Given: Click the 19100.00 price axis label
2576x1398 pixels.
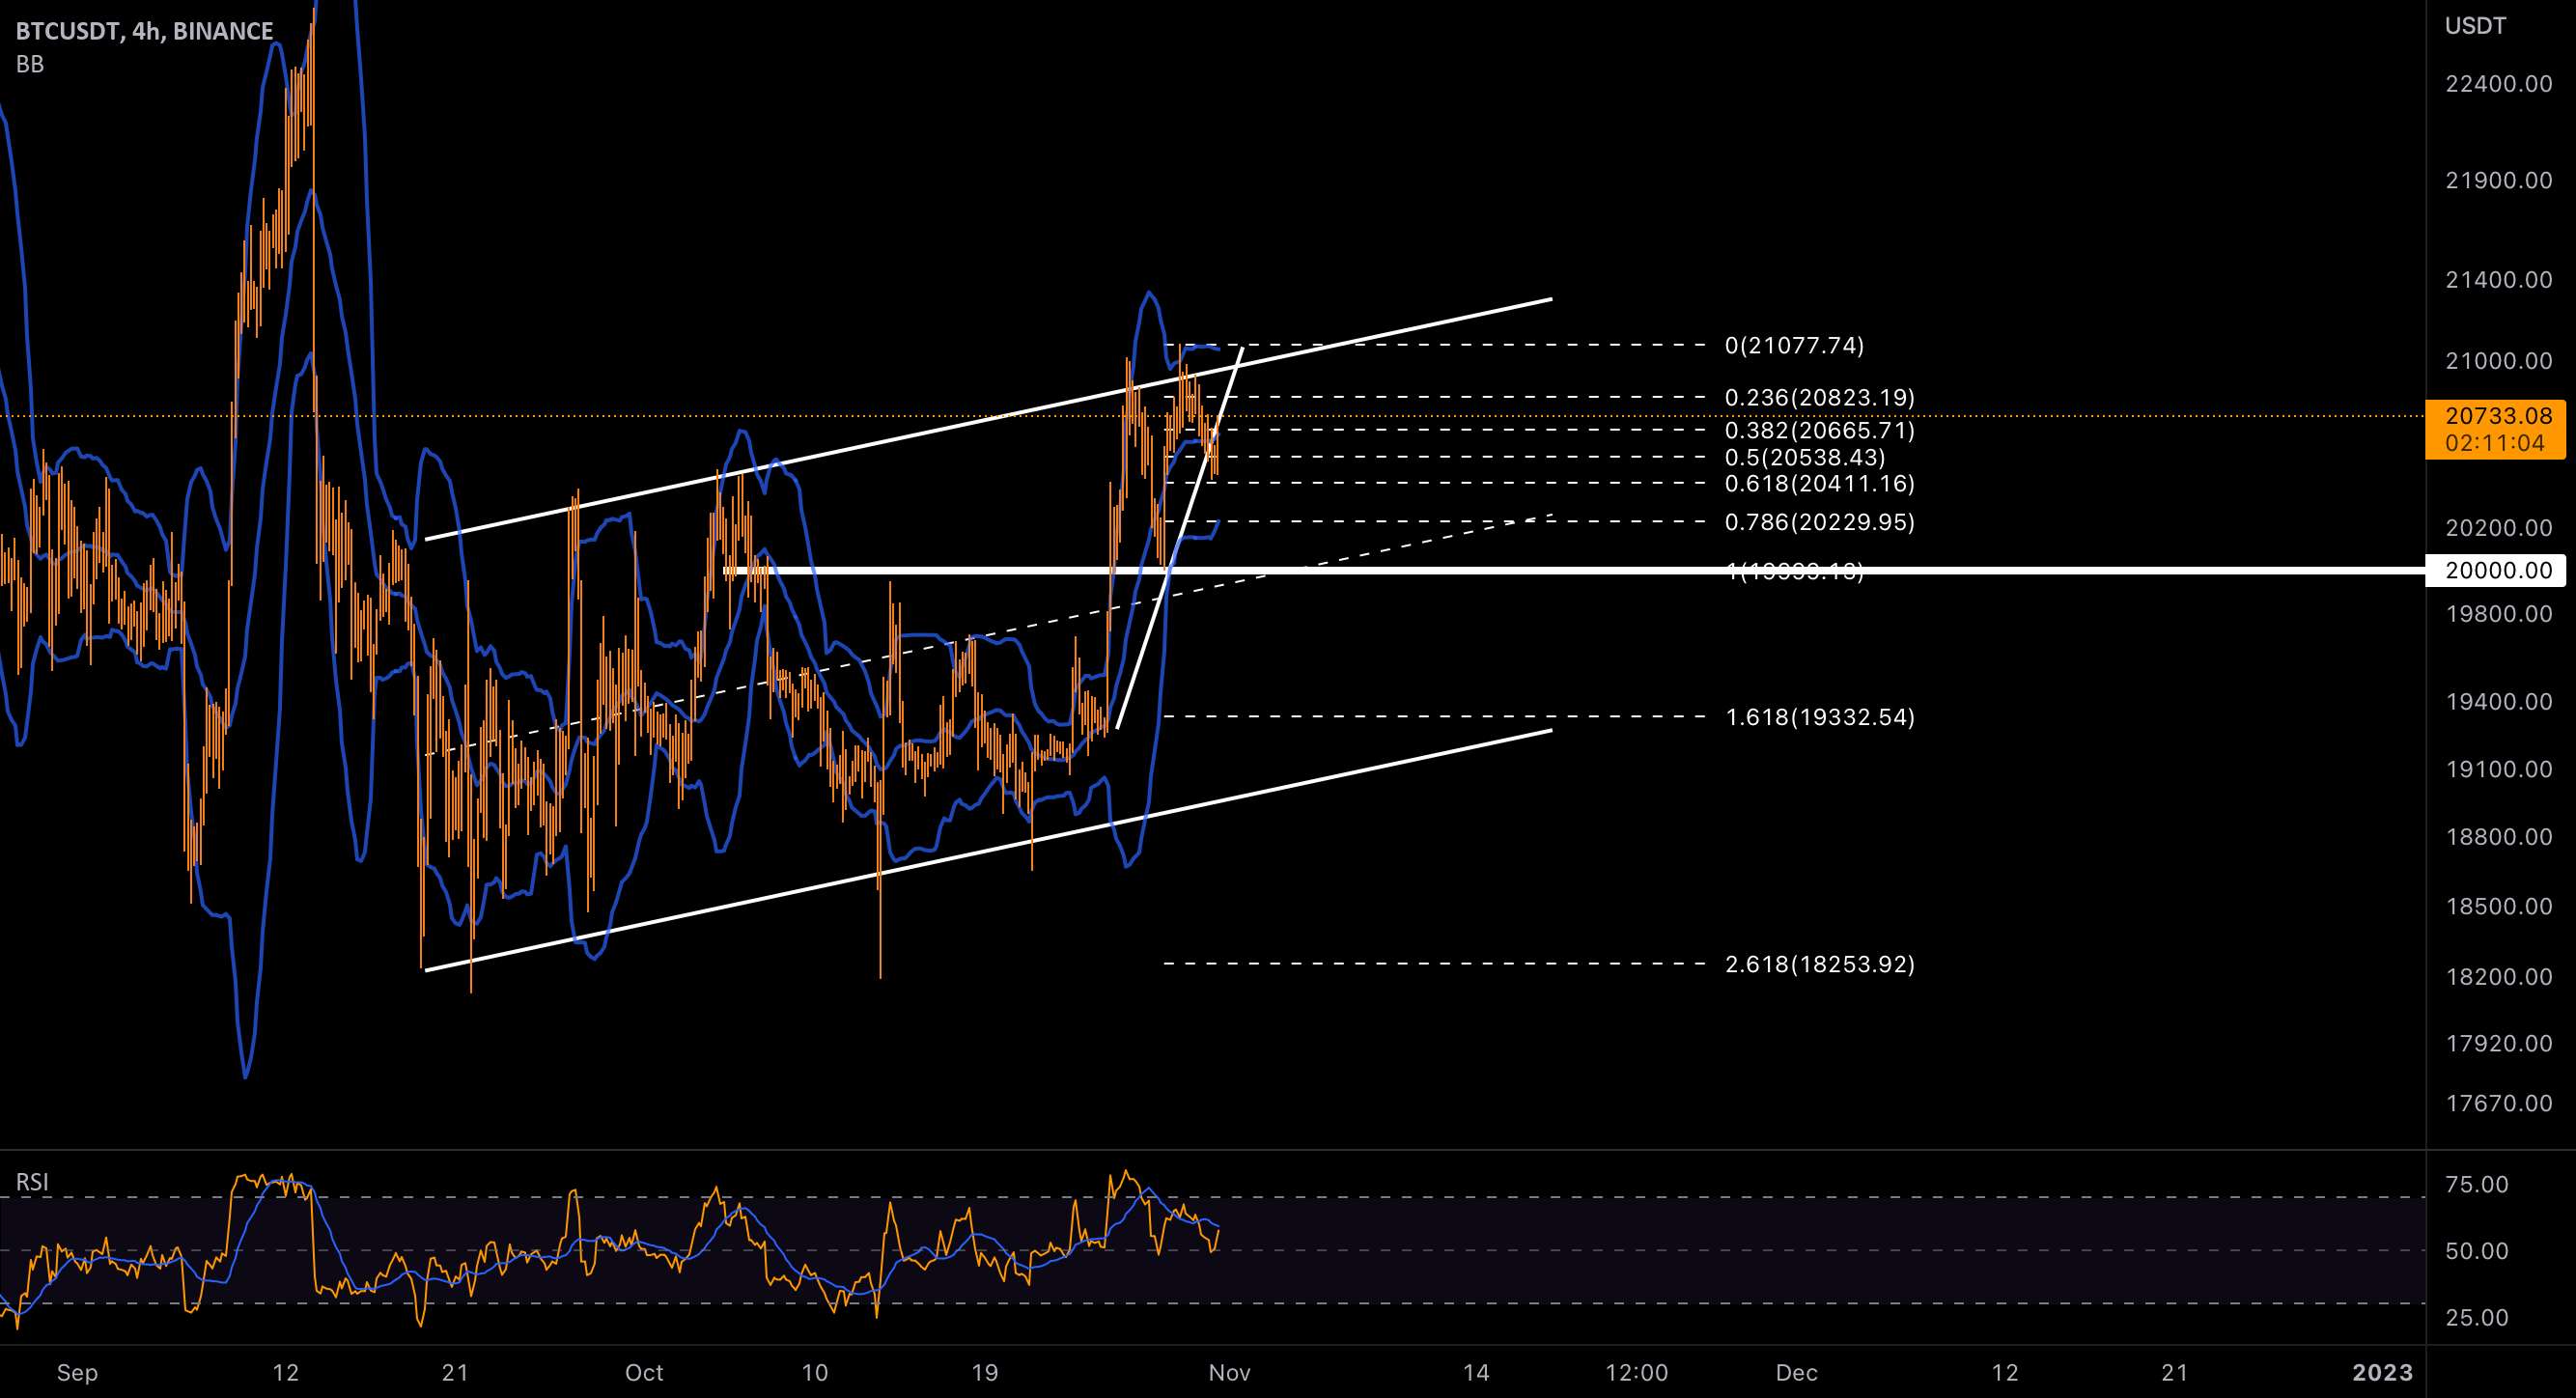Looking at the screenshot, I should (x=2498, y=768).
